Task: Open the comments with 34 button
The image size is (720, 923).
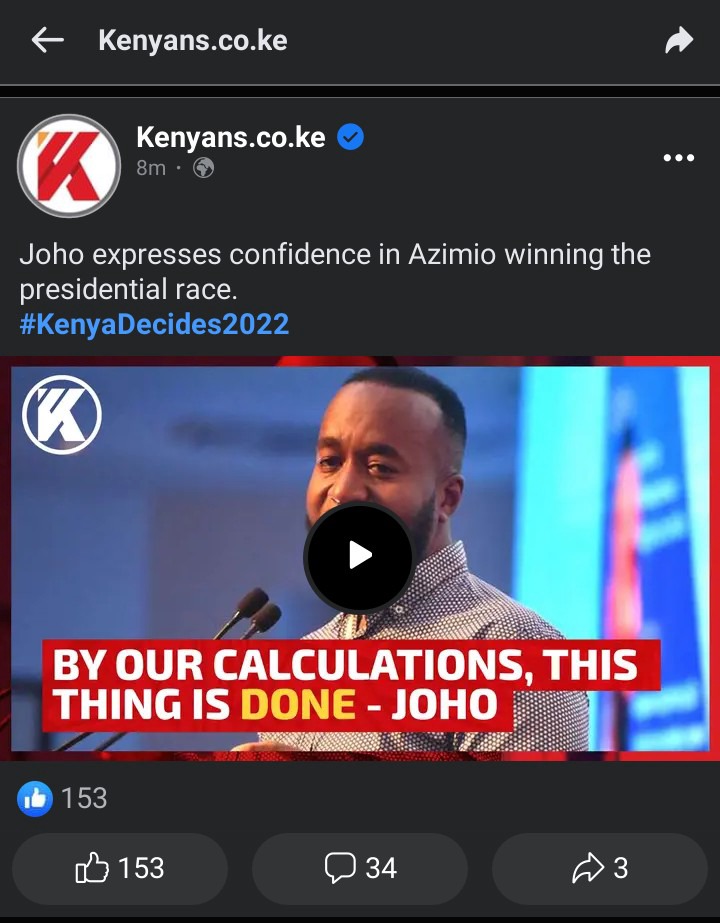Action: (360, 868)
